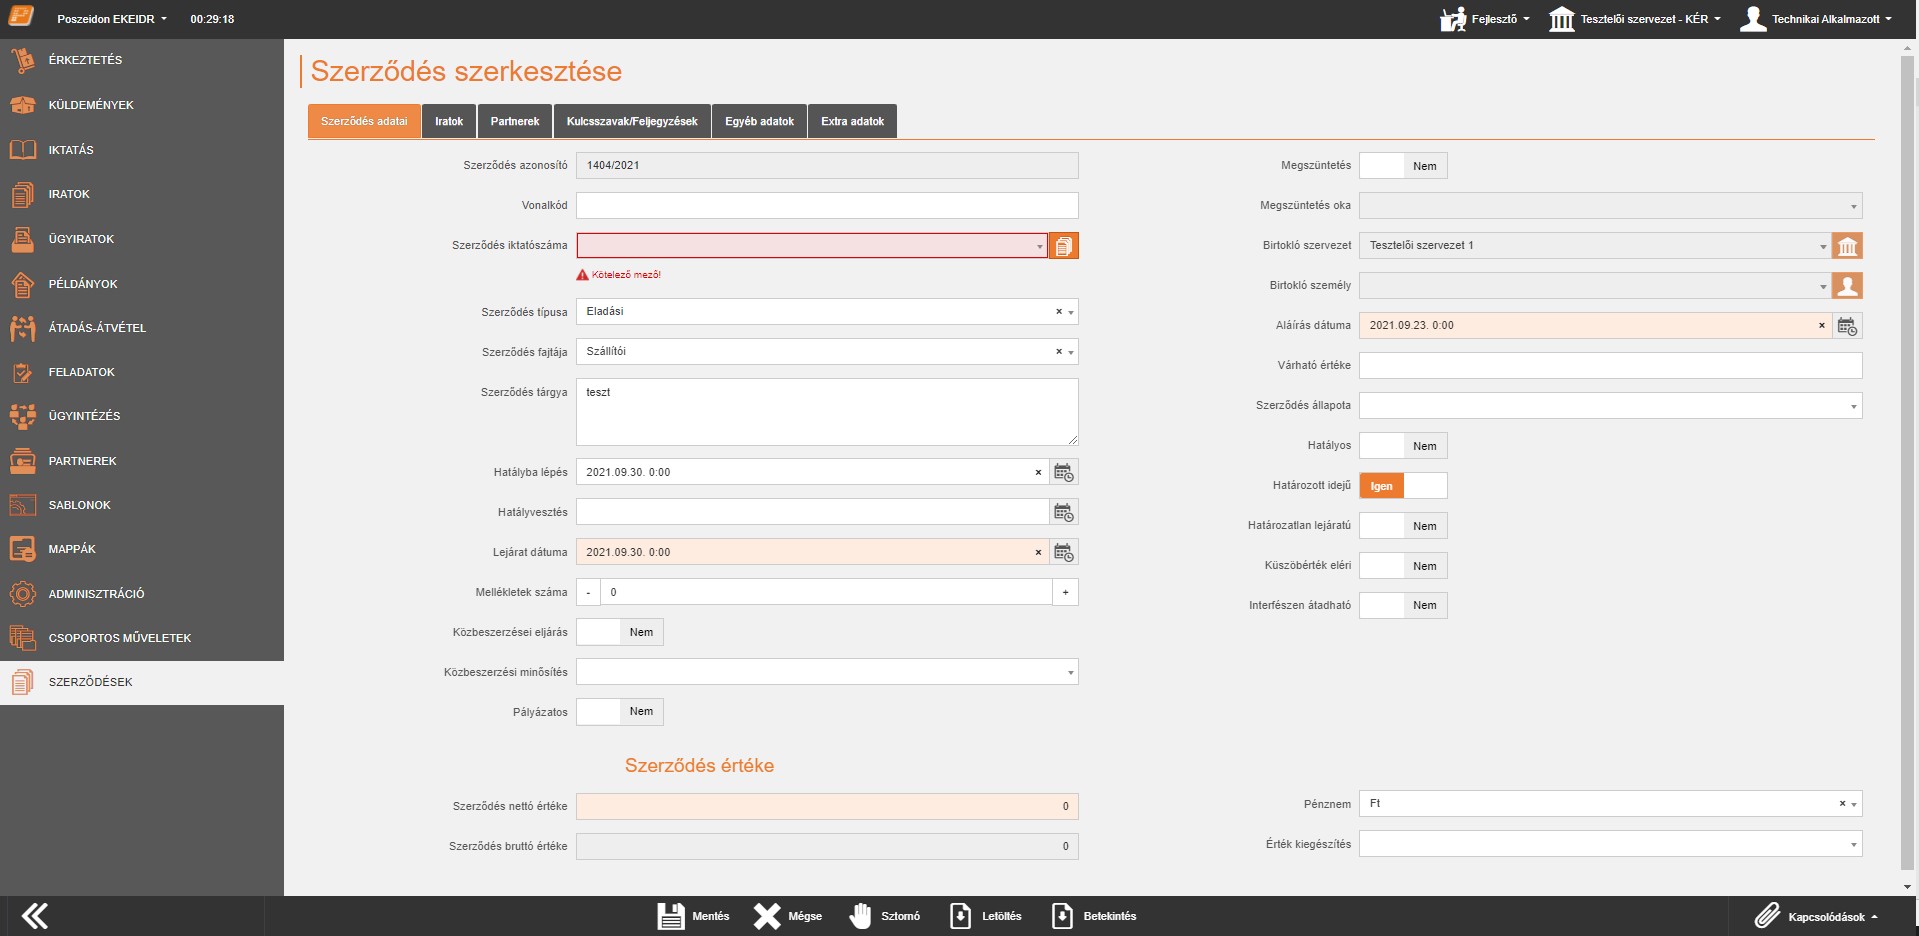Open the Ügyiratok sidebar icon

coord(22,239)
